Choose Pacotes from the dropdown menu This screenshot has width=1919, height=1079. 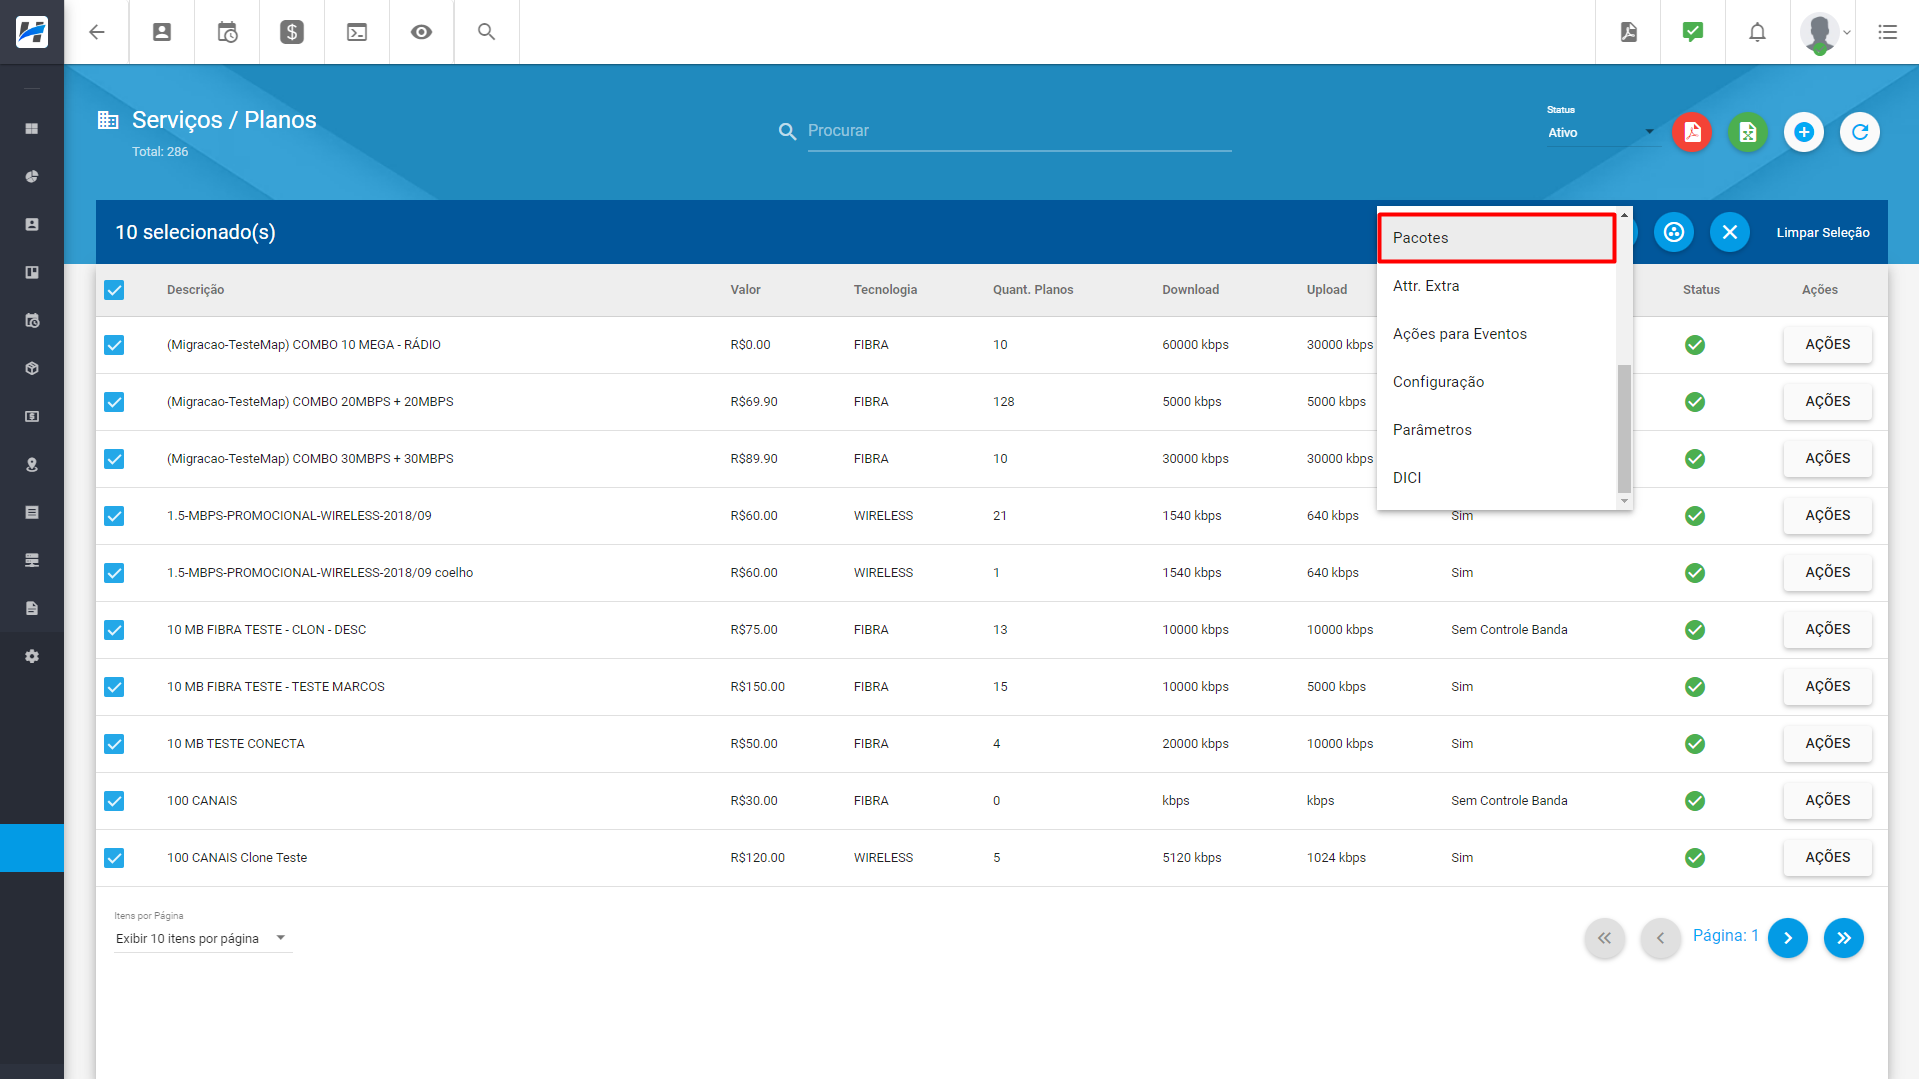(1497, 238)
